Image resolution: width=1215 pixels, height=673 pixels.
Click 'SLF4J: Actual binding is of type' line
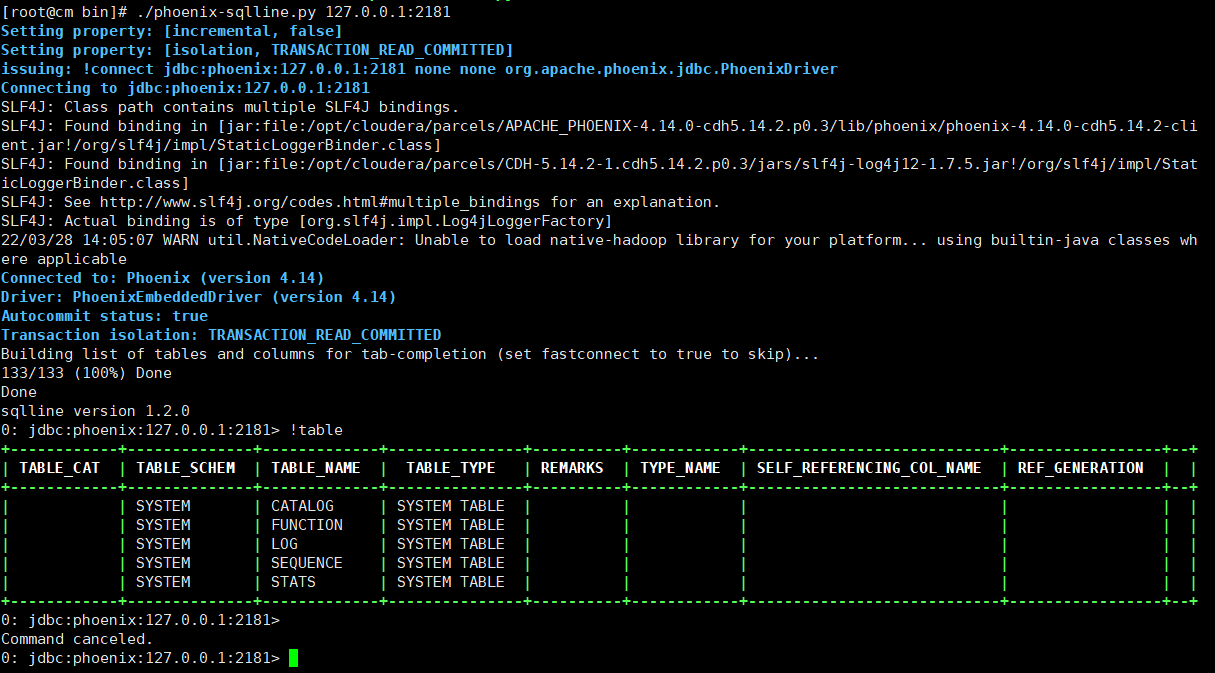click(306, 221)
